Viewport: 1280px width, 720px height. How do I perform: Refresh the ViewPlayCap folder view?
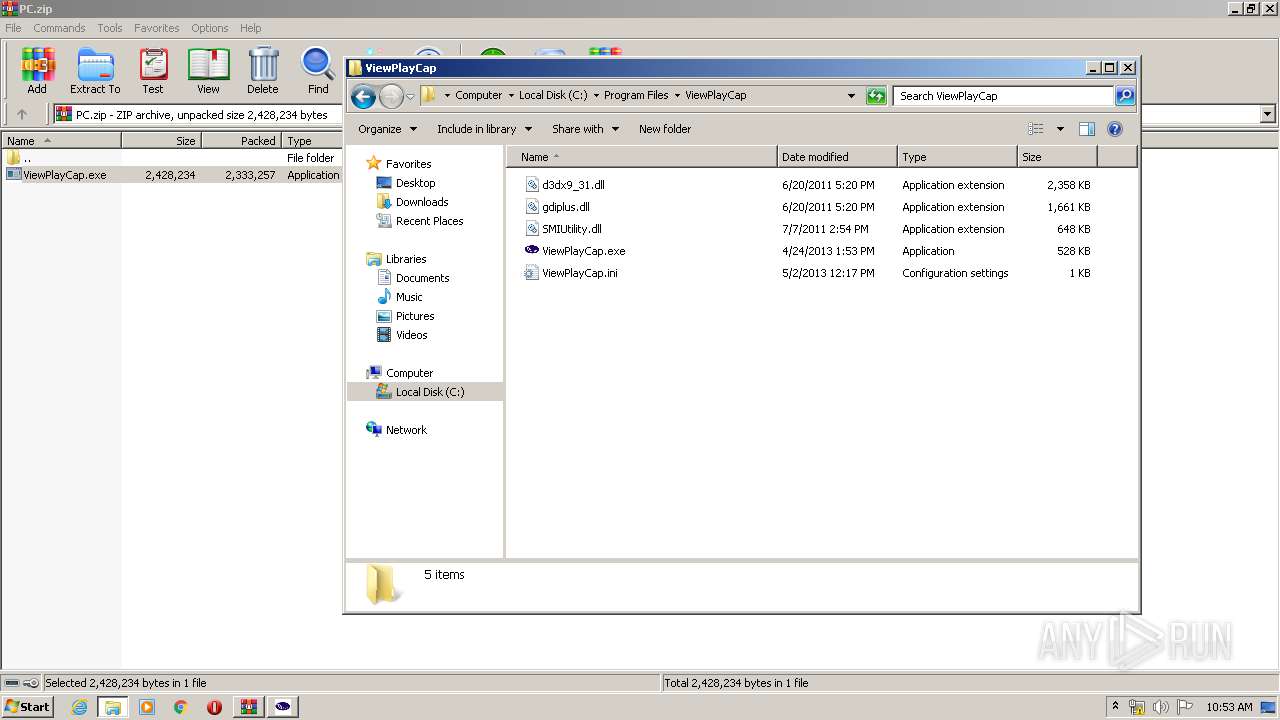point(876,96)
